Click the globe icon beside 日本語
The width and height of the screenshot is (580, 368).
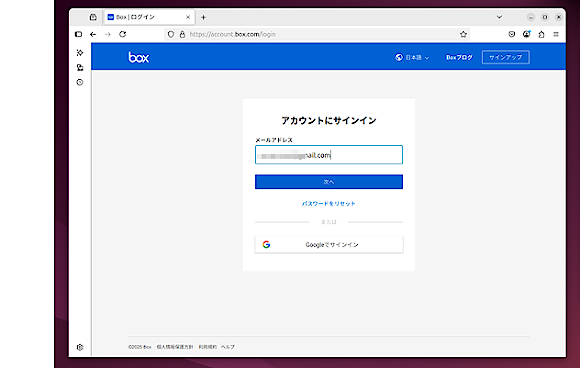coord(399,57)
